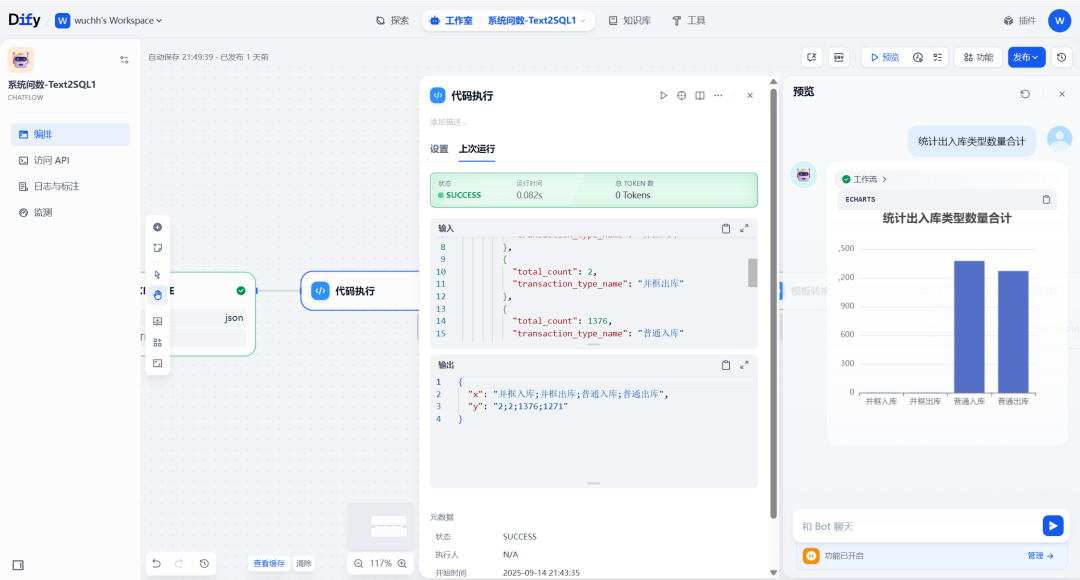Switch to the 设置 tab
This screenshot has height=580, width=1080.
tap(439, 149)
